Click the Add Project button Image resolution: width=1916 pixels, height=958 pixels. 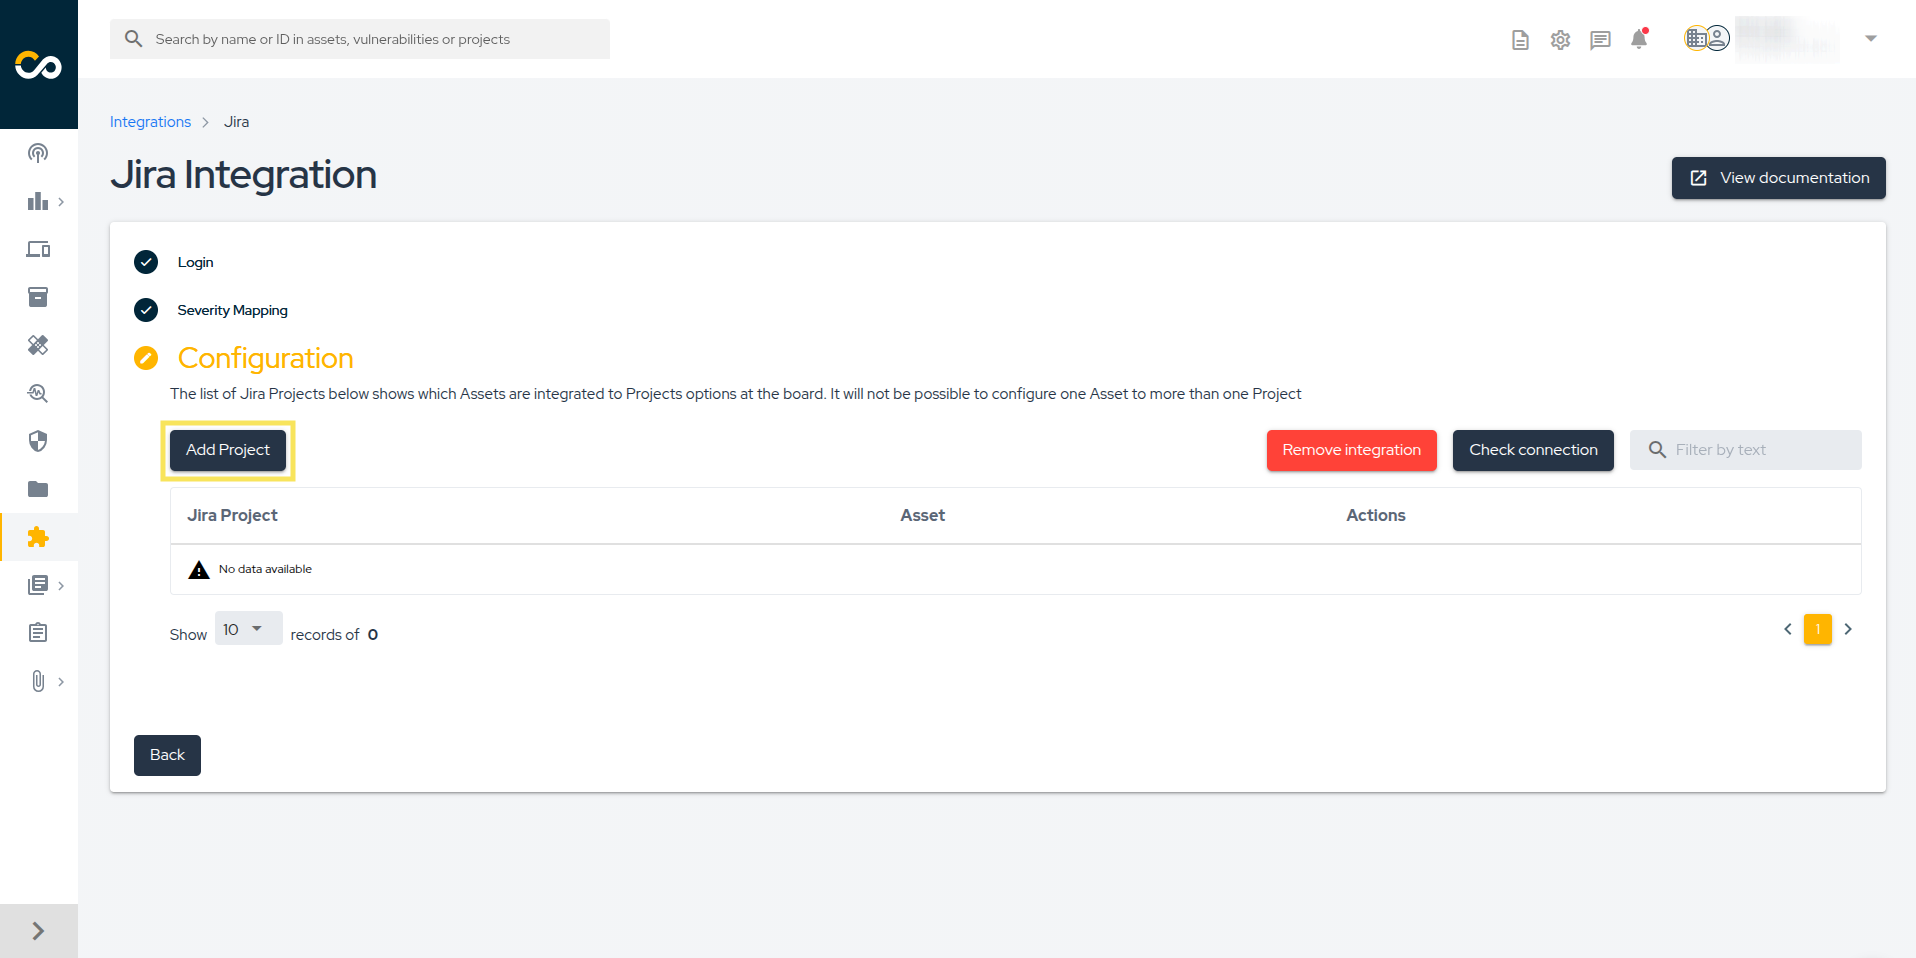228,450
